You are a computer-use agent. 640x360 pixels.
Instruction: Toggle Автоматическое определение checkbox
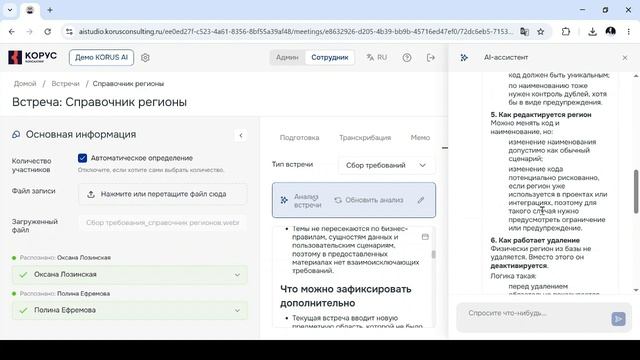coord(82,158)
